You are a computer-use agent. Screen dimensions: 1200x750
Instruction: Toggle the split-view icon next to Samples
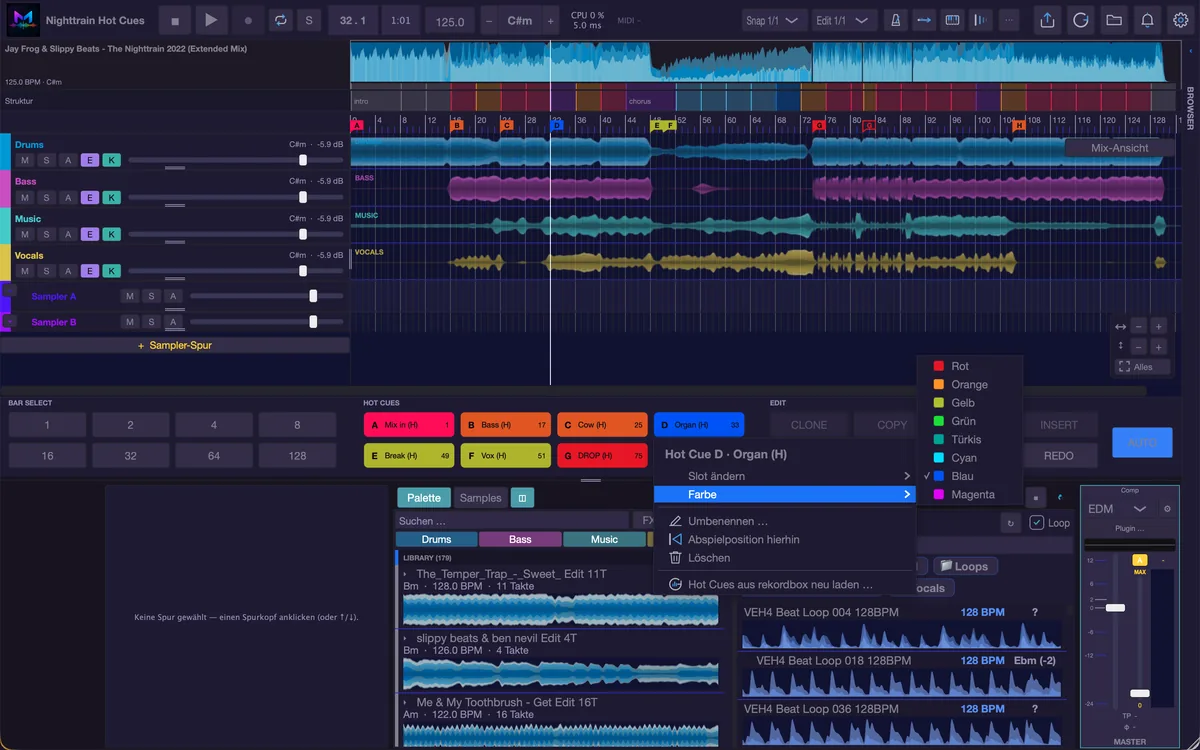point(522,498)
